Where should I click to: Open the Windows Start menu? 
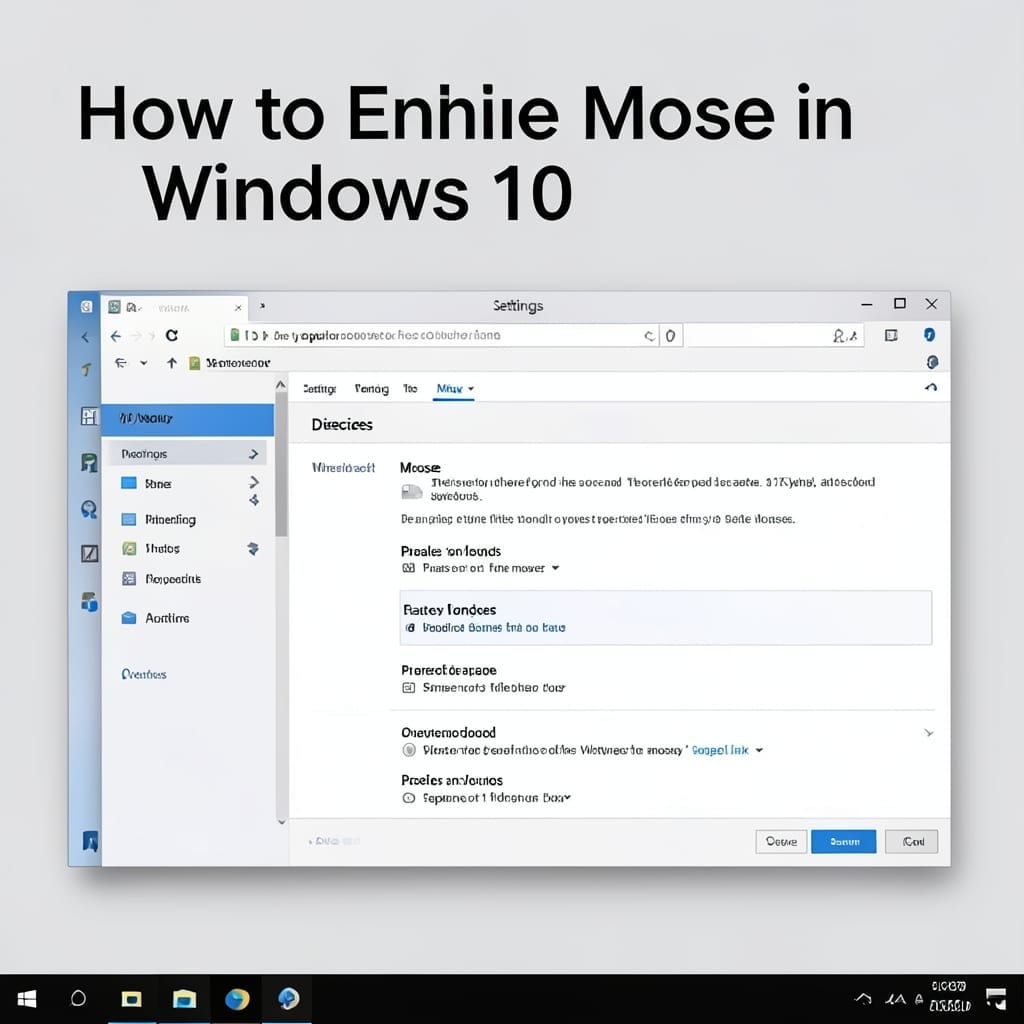(27, 999)
